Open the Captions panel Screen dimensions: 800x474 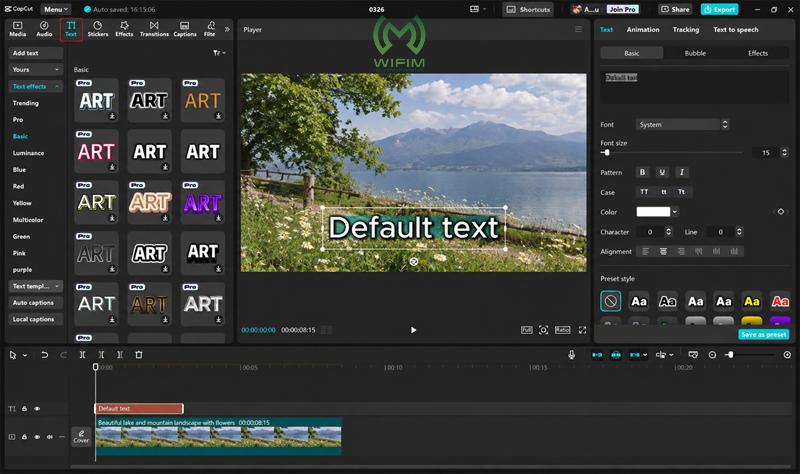185,29
